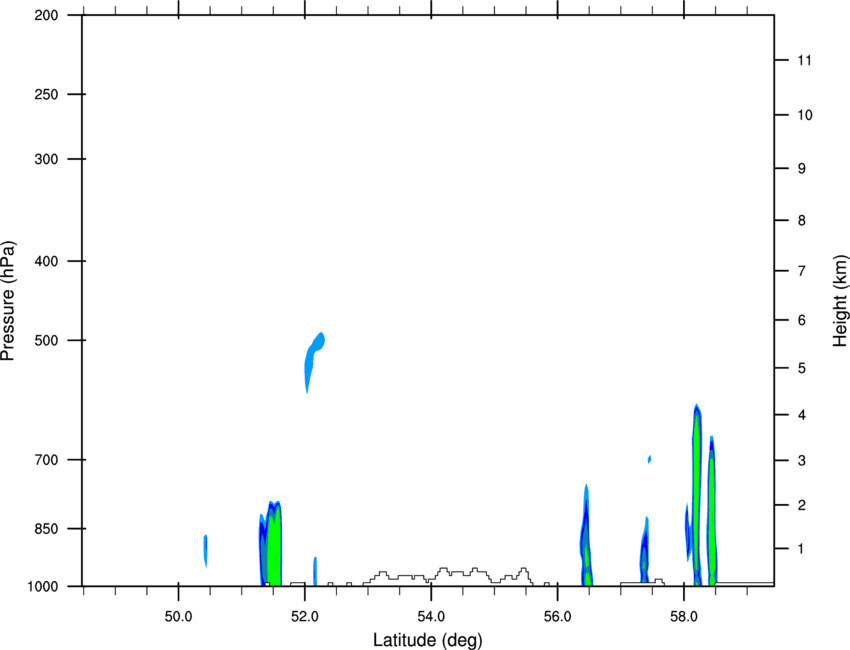This screenshot has height=650, width=850.
Task: Click the 300 pressure tick label
Action: pyautogui.click(x=46, y=159)
